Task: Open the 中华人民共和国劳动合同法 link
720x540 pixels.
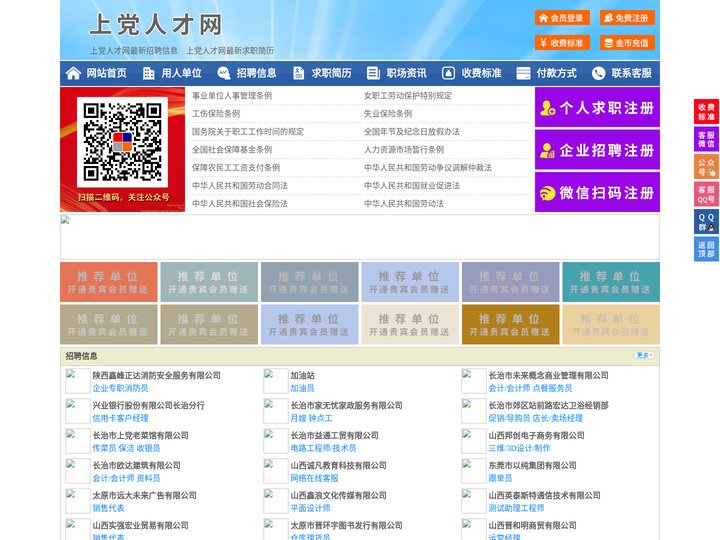Action: pyautogui.click(x=240, y=186)
